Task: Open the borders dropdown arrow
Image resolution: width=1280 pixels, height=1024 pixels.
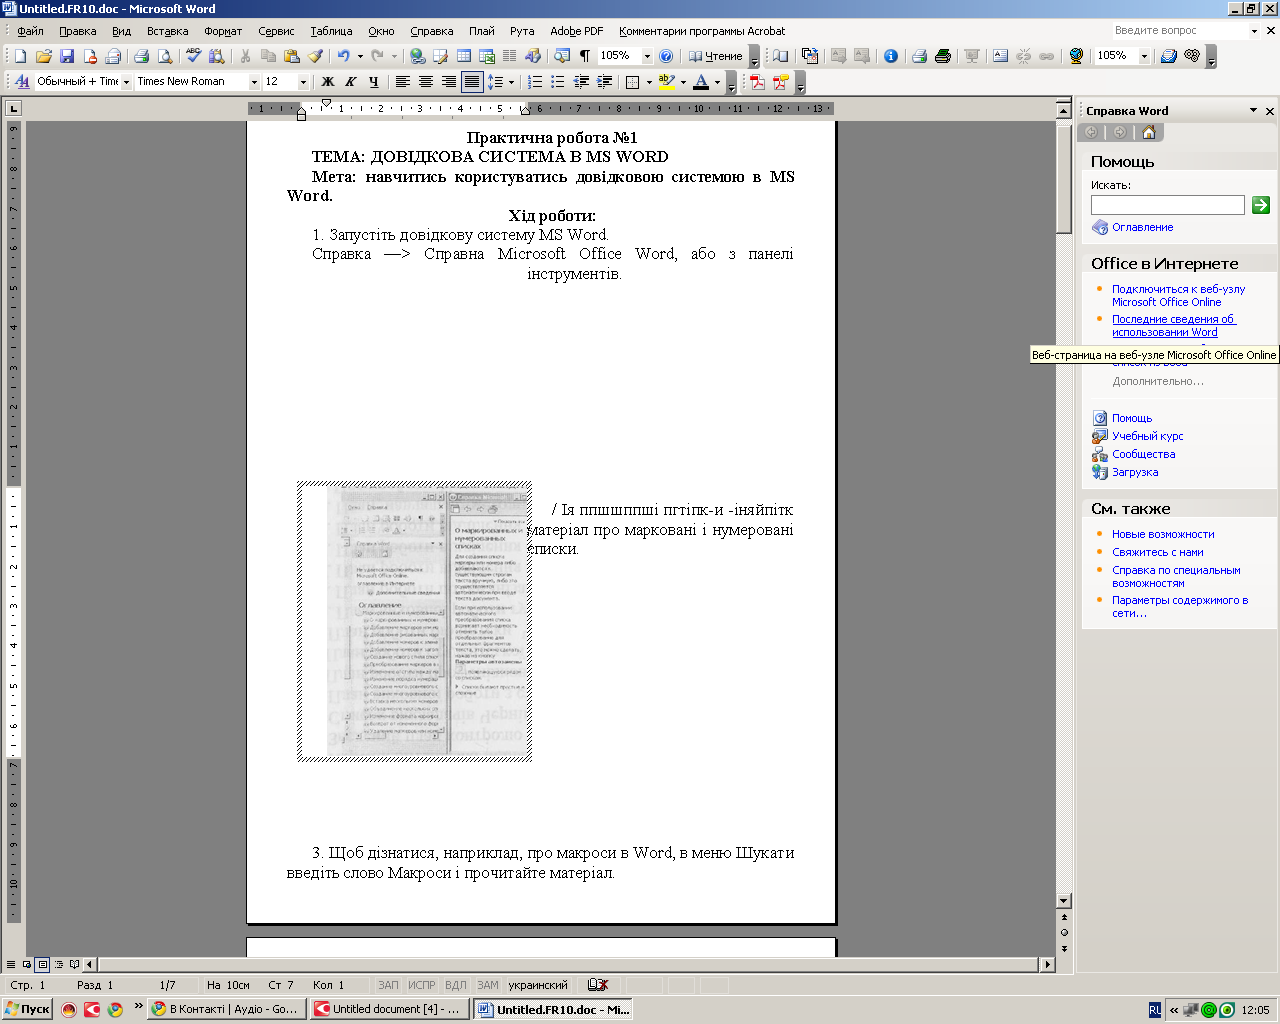Action: click(x=649, y=82)
